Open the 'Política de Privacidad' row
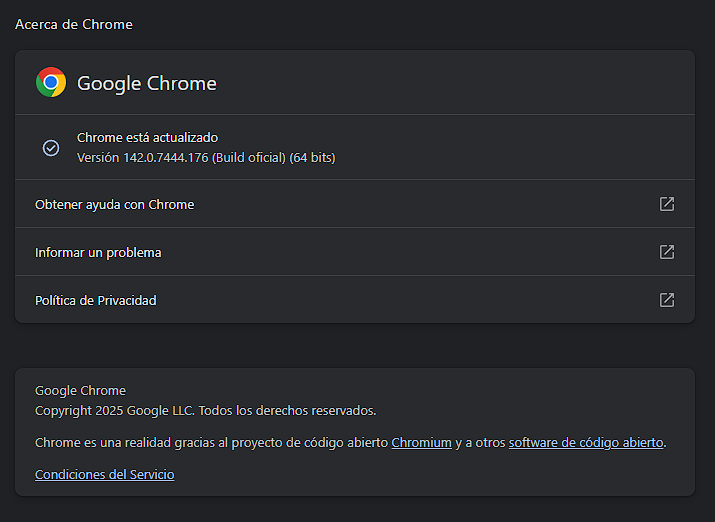The image size is (715, 522). pos(96,300)
